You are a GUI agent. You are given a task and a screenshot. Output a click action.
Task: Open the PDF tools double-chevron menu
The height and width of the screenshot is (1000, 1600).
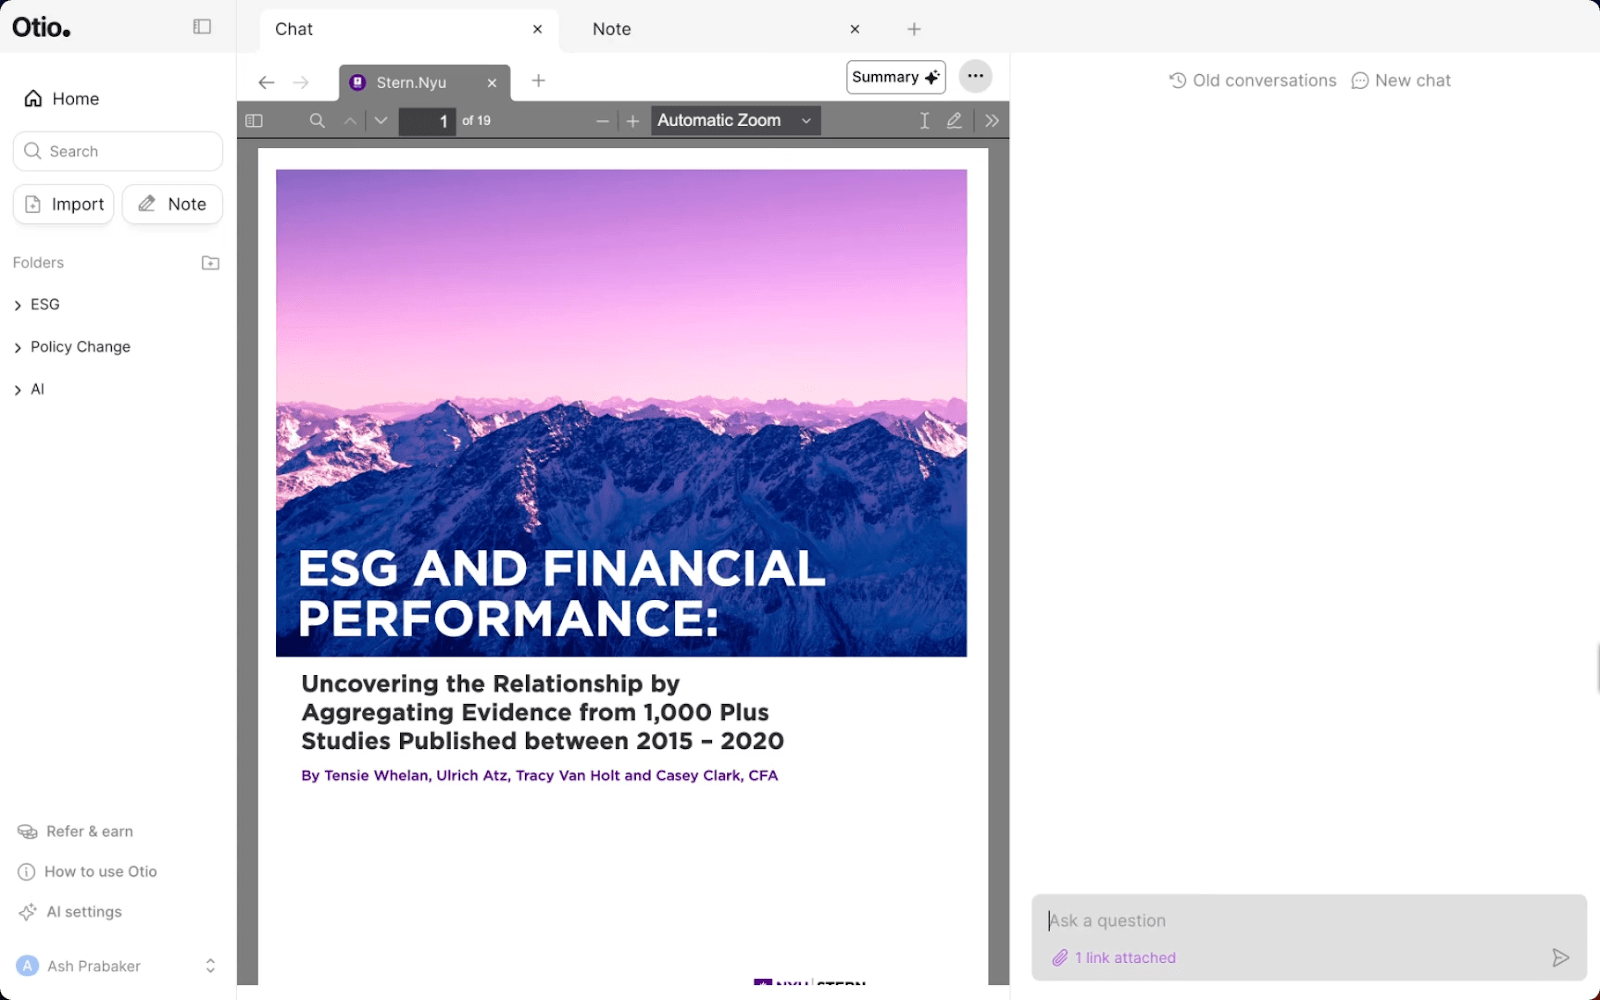click(991, 121)
